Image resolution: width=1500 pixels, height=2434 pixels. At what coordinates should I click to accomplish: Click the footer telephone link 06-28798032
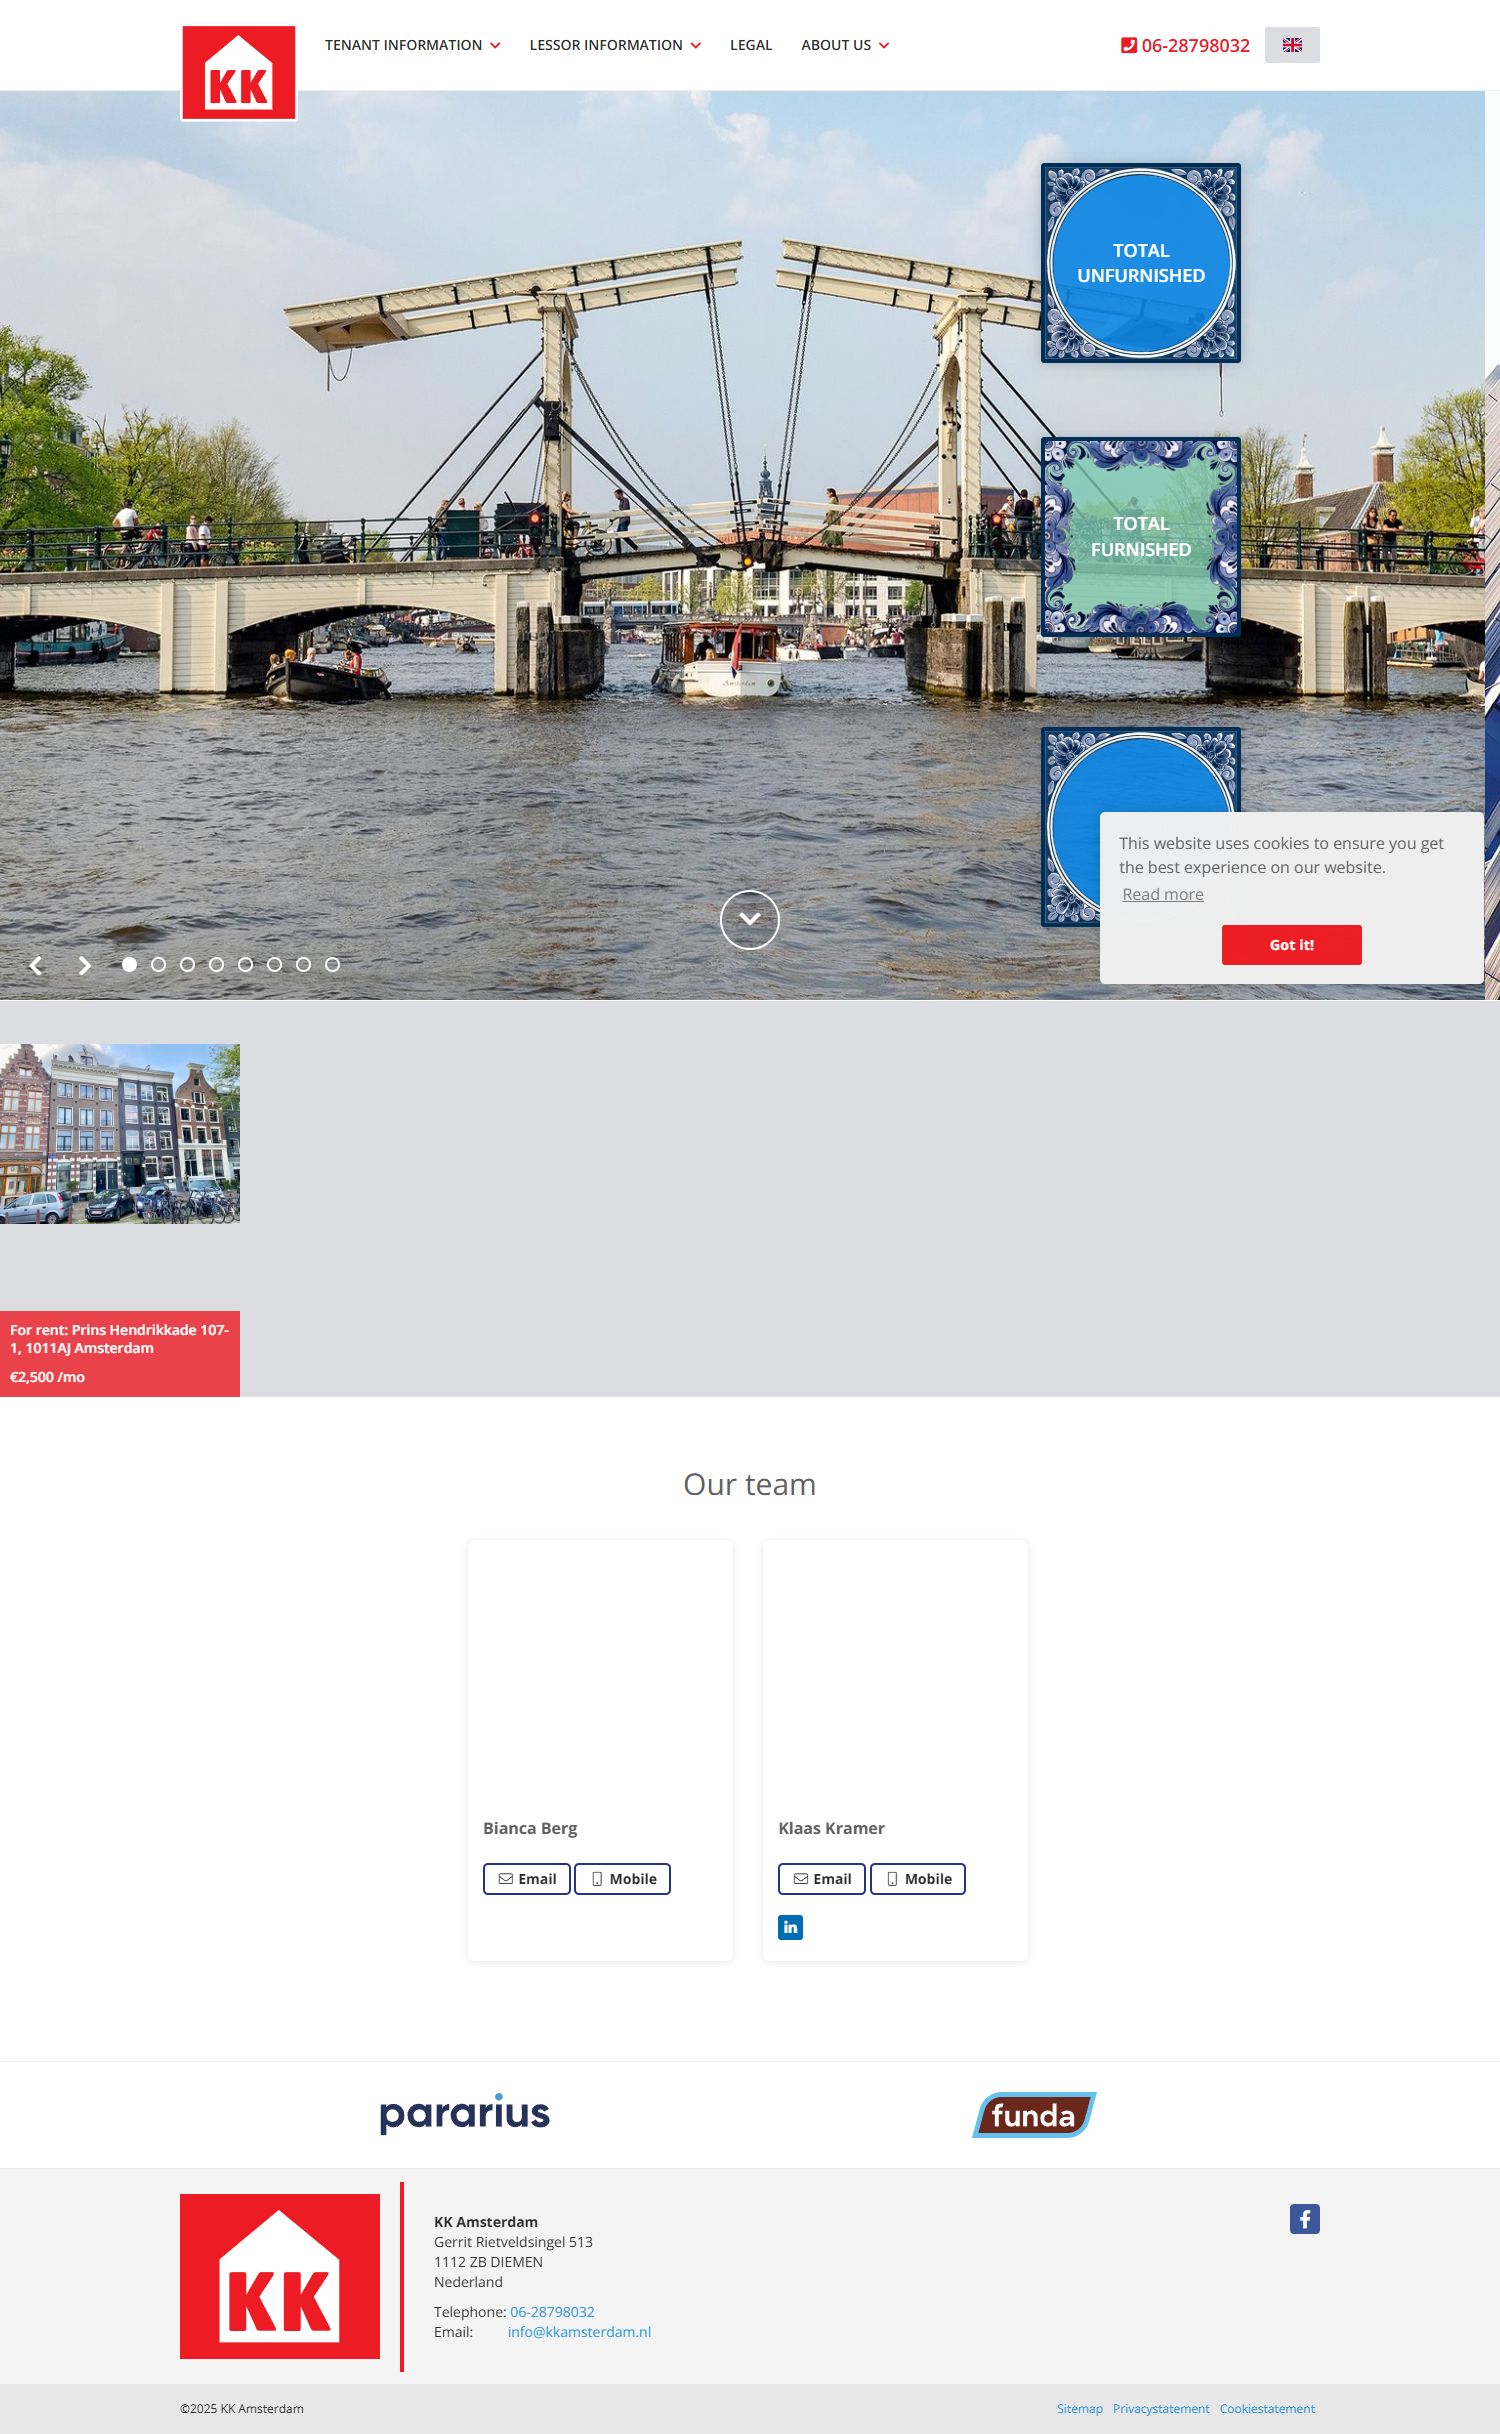(552, 2312)
